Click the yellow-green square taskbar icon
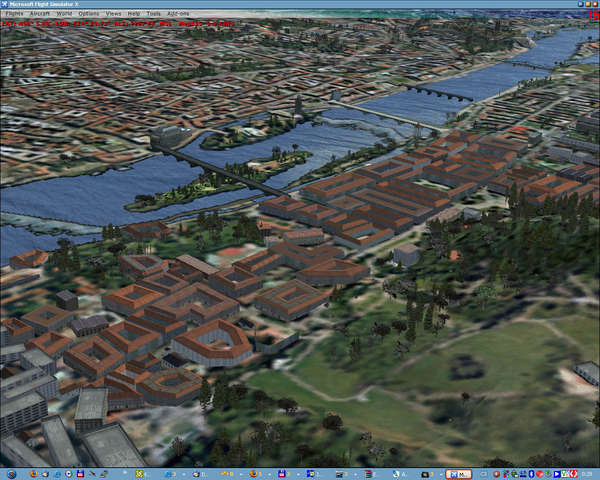Viewport: 600px width, 480px height. [x=140, y=474]
